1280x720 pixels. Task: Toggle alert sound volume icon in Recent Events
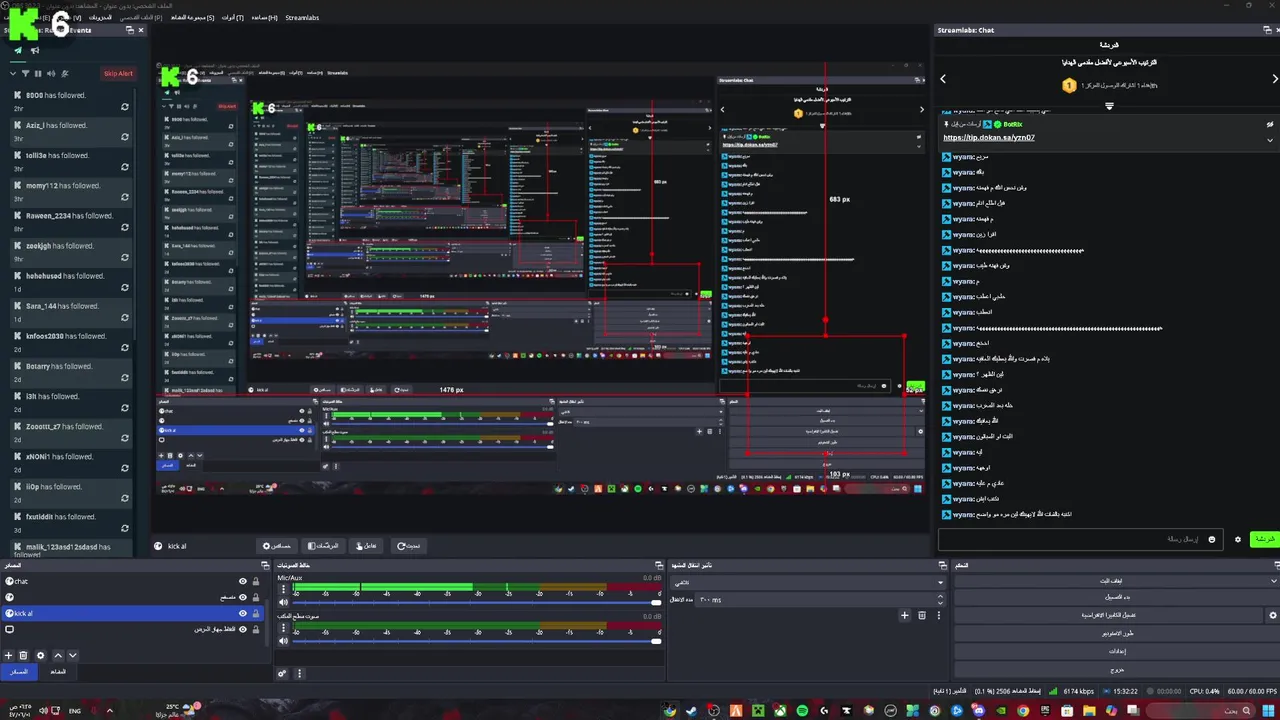click(50, 73)
